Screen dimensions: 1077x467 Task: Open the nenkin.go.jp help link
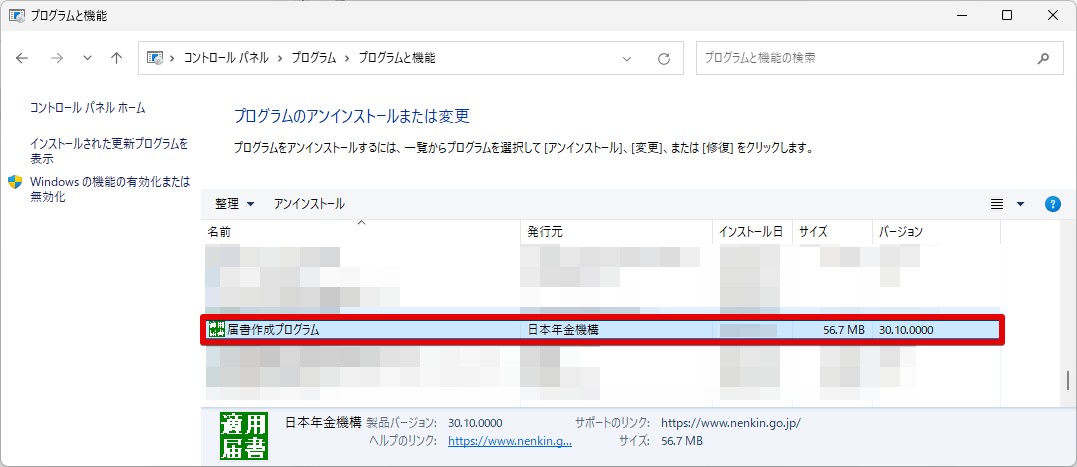point(510,441)
